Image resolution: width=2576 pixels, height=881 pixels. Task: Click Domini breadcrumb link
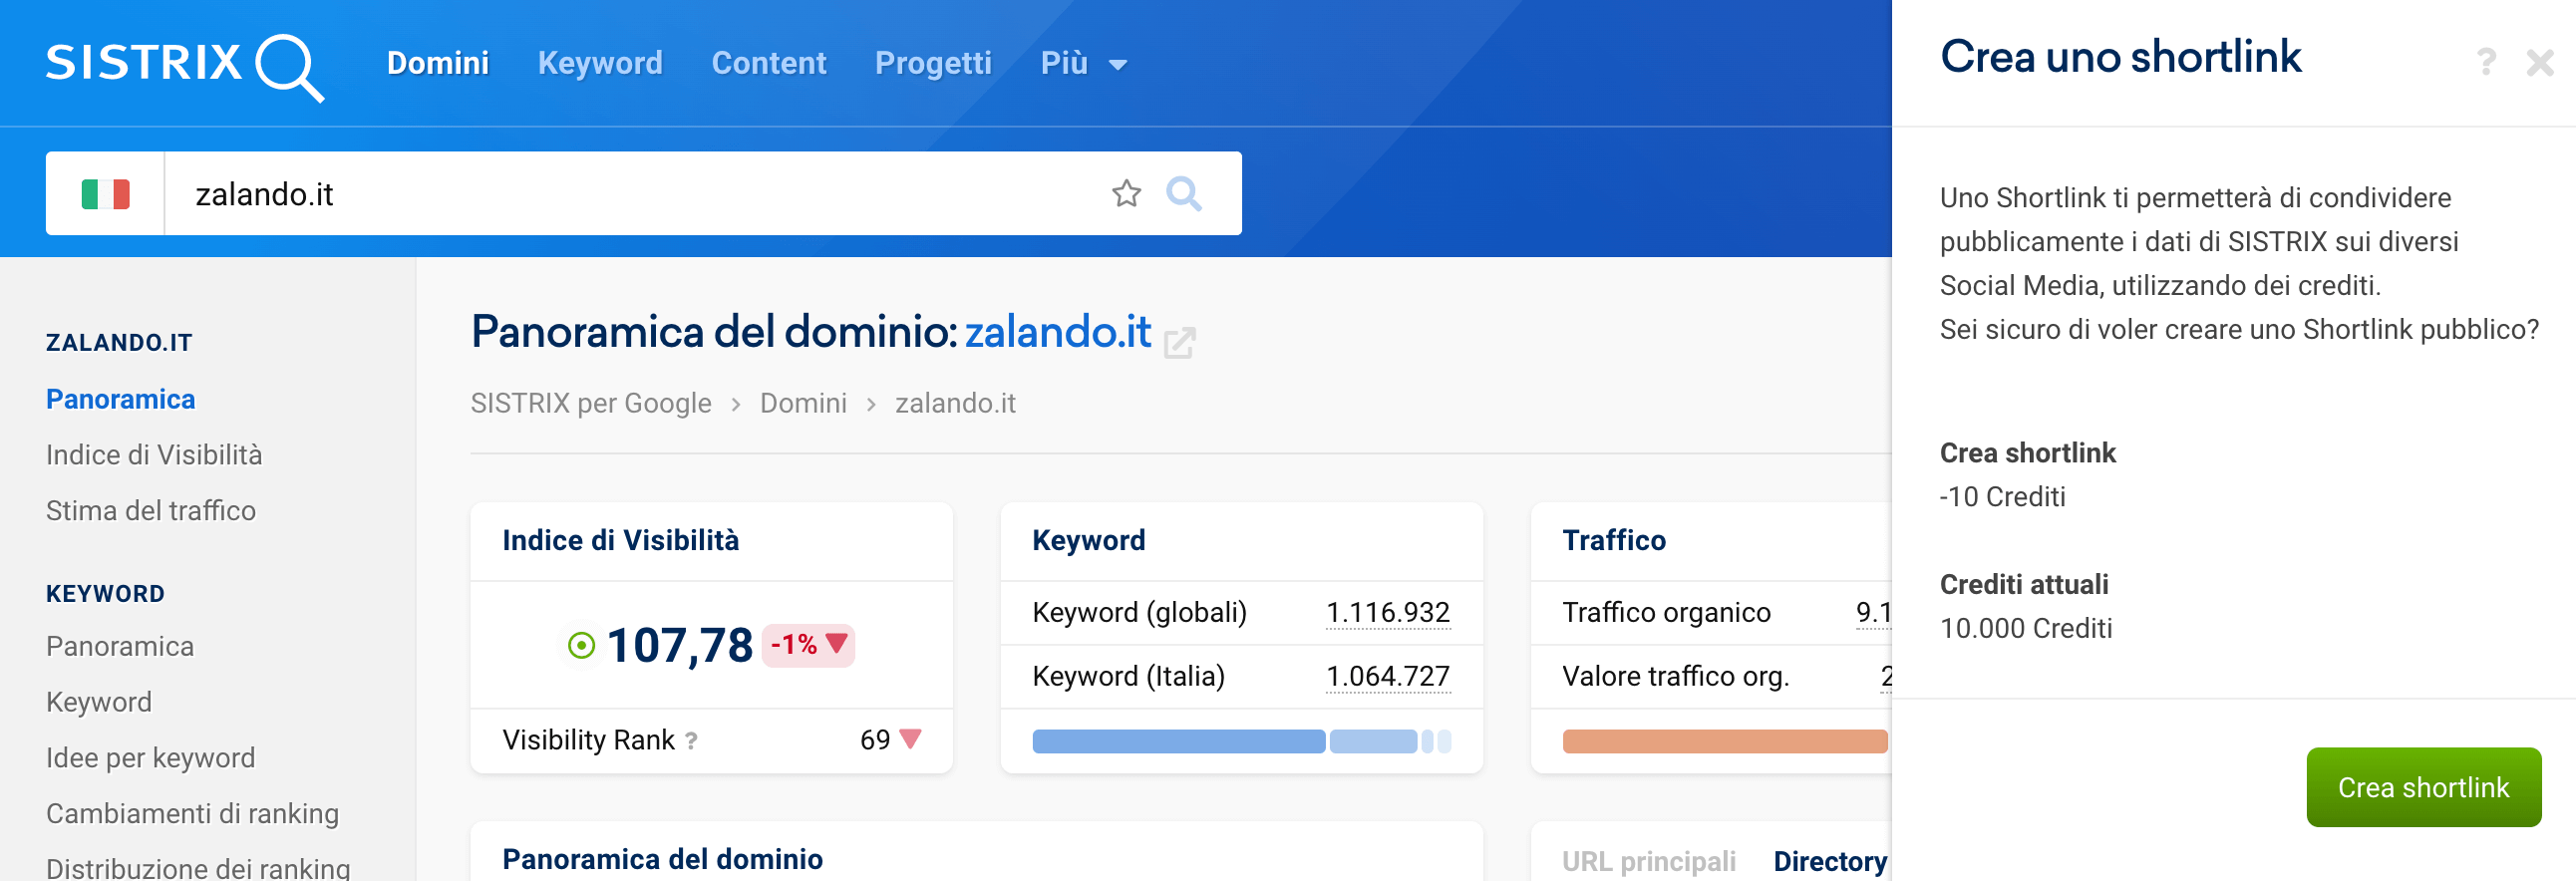tap(803, 403)
